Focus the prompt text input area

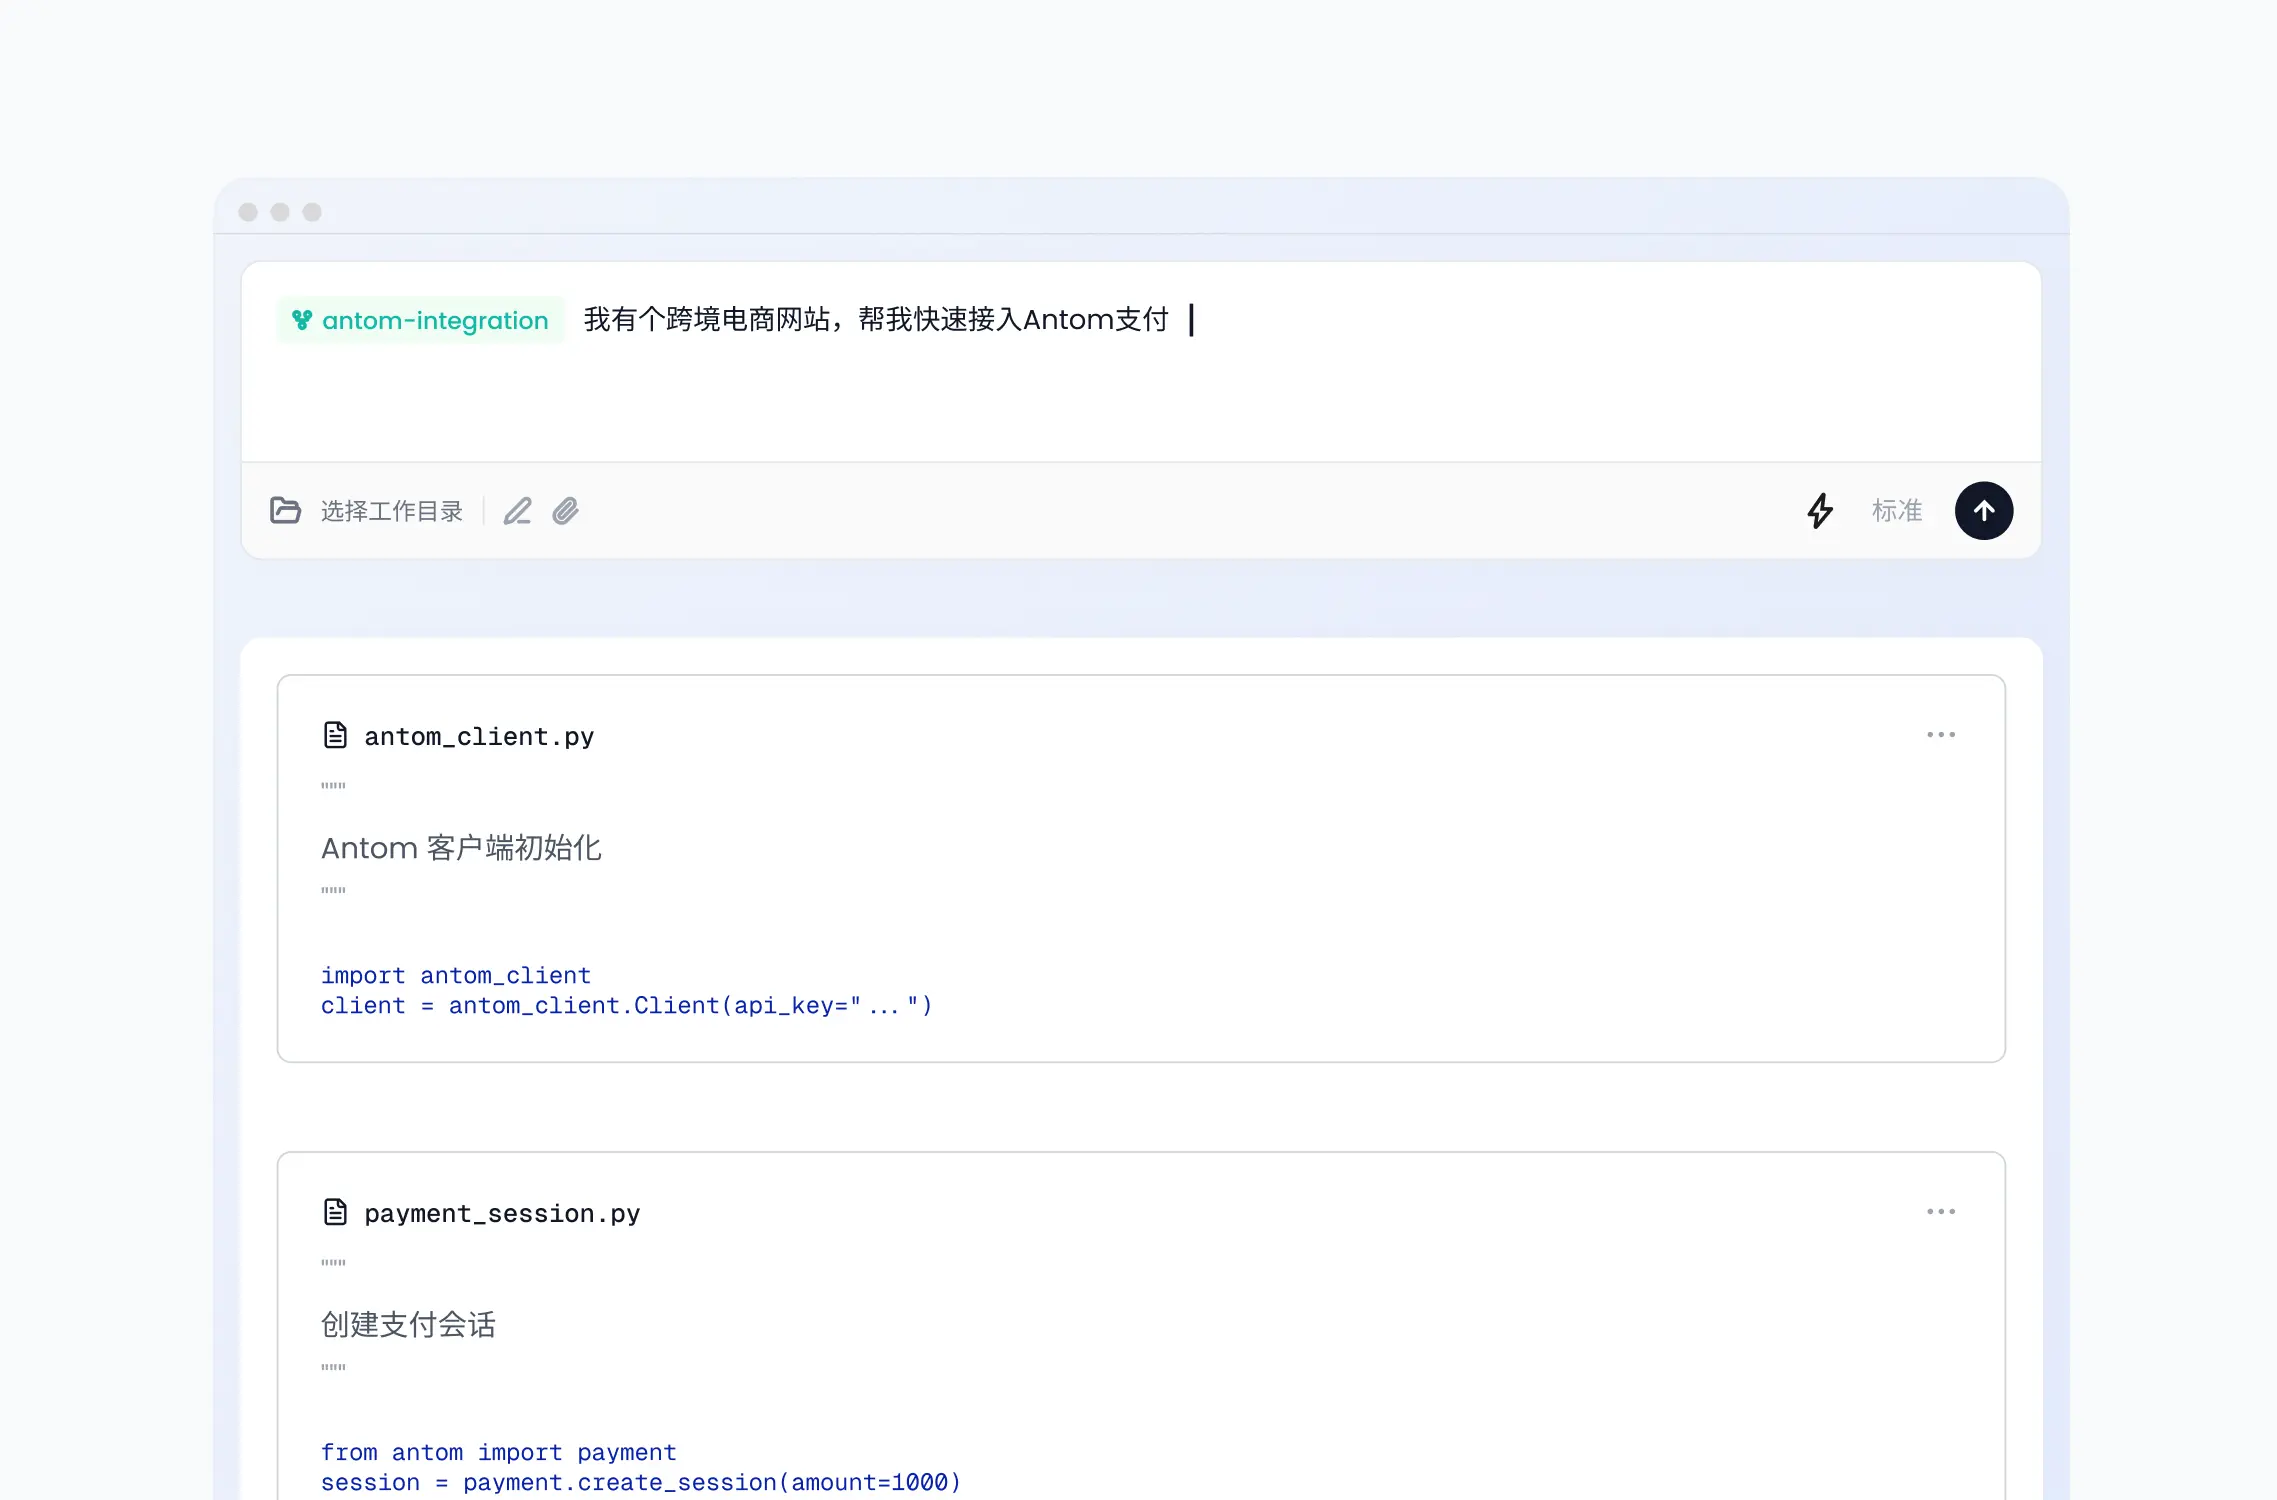click(1140, 362)
